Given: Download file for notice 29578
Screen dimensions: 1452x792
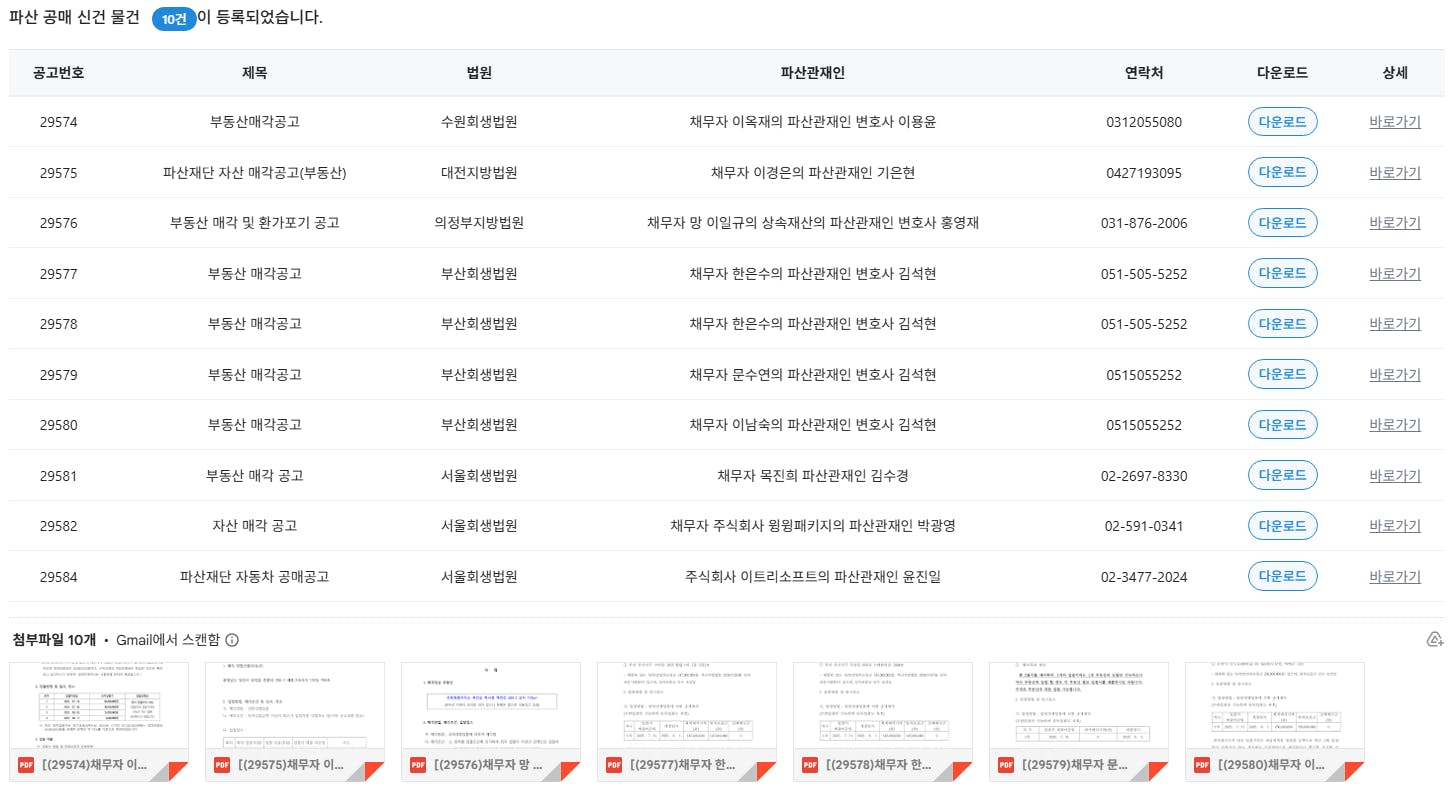Looking at the screenshot, I should click(x=1282, y=323).
